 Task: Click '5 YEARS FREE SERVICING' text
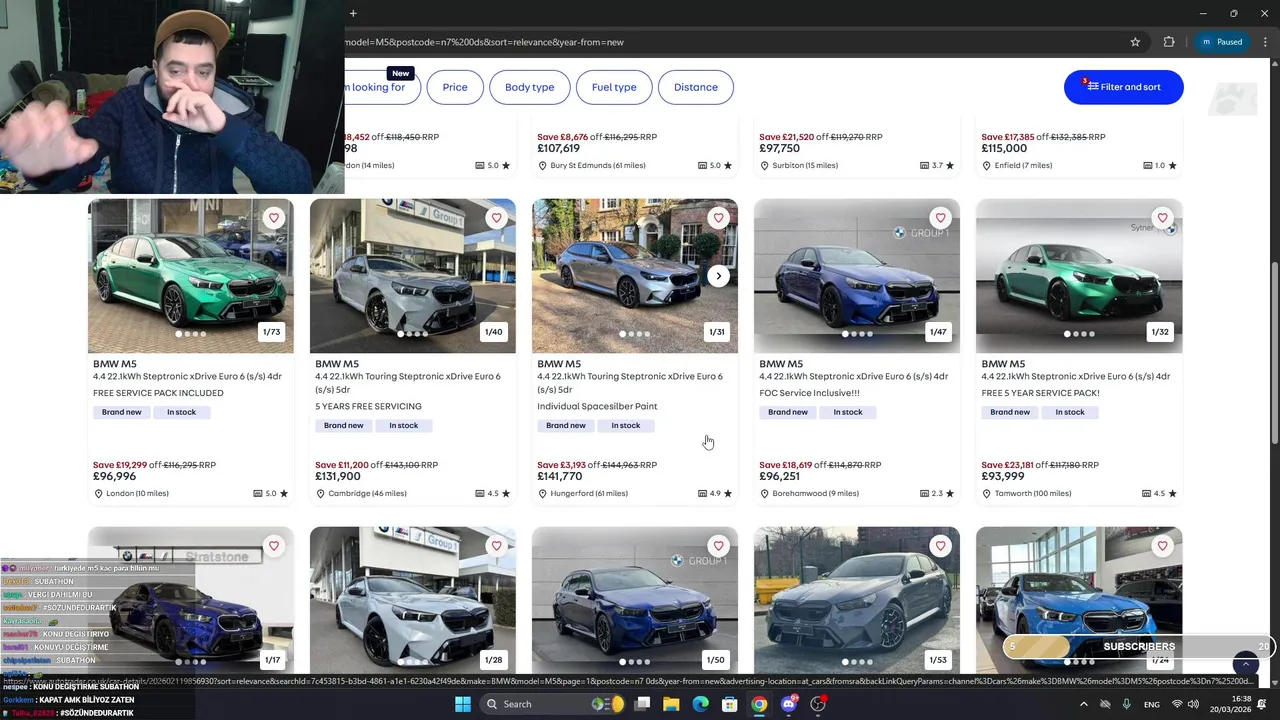tap(368, 406)
